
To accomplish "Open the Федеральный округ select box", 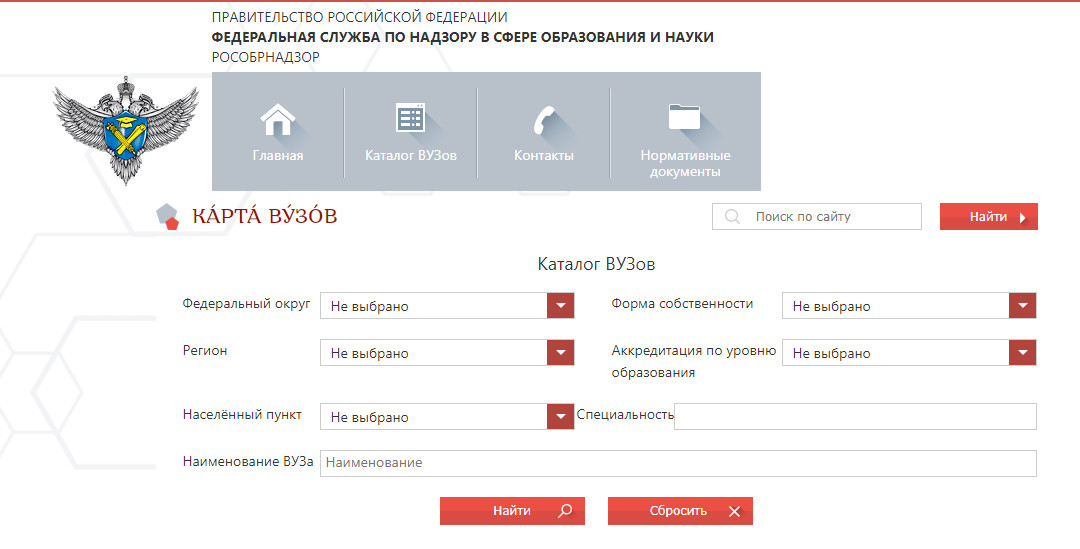I will (447, 306).
